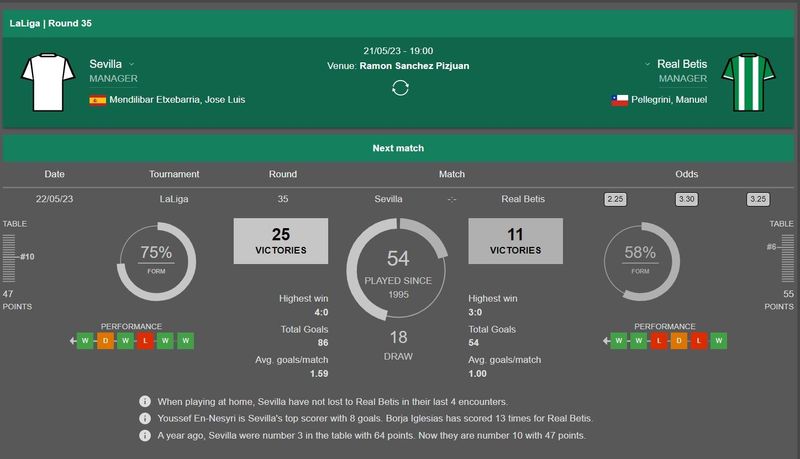The width and height of the screenshot is (800, 459).
Task: Click Real Betis's last W result badge
Action: pos(718,341)
